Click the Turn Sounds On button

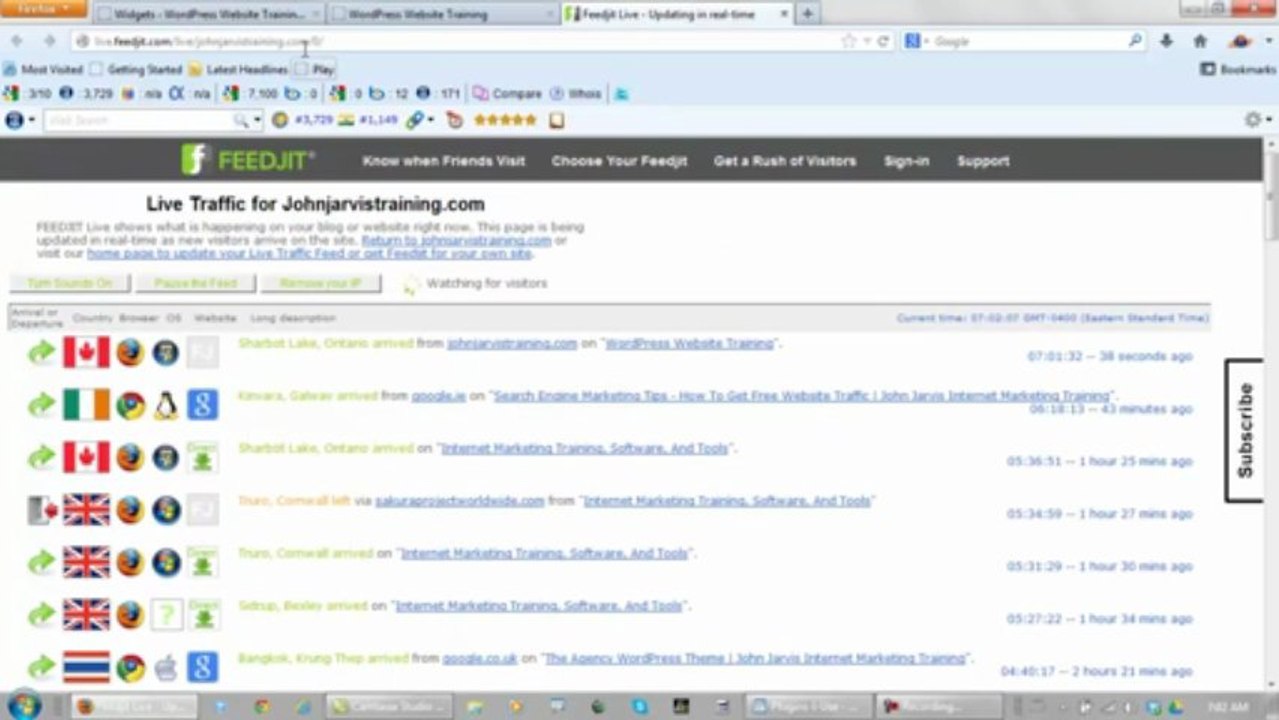pyautogui.click(x=70, y=284)
